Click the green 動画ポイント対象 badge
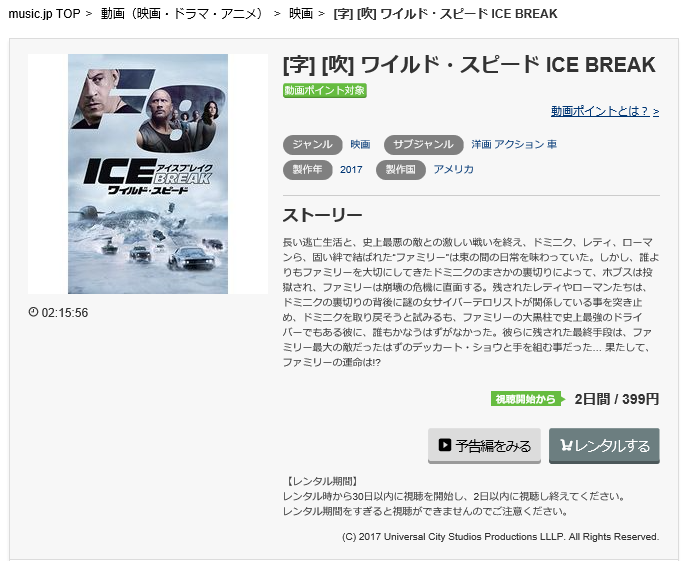The width and height of the screenshot is (681, 561). [325, 90]
